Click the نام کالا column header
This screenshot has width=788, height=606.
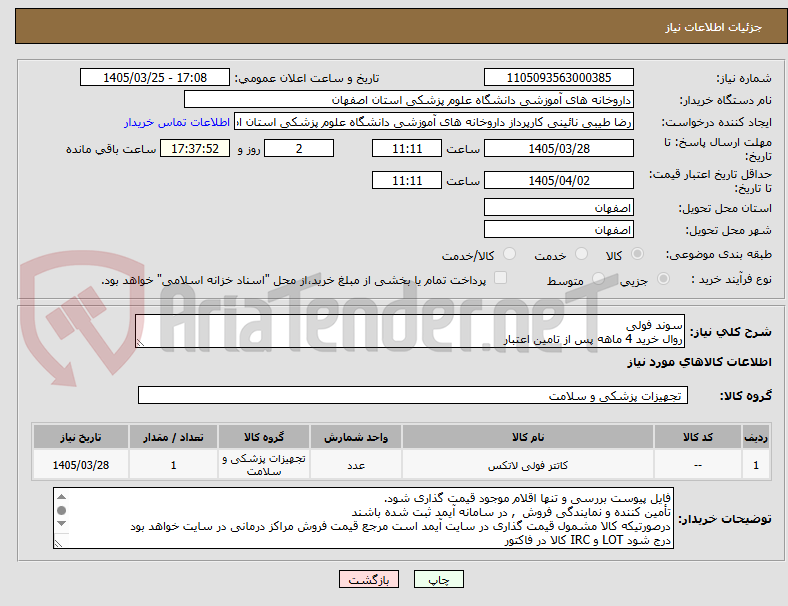pos(528,437)
